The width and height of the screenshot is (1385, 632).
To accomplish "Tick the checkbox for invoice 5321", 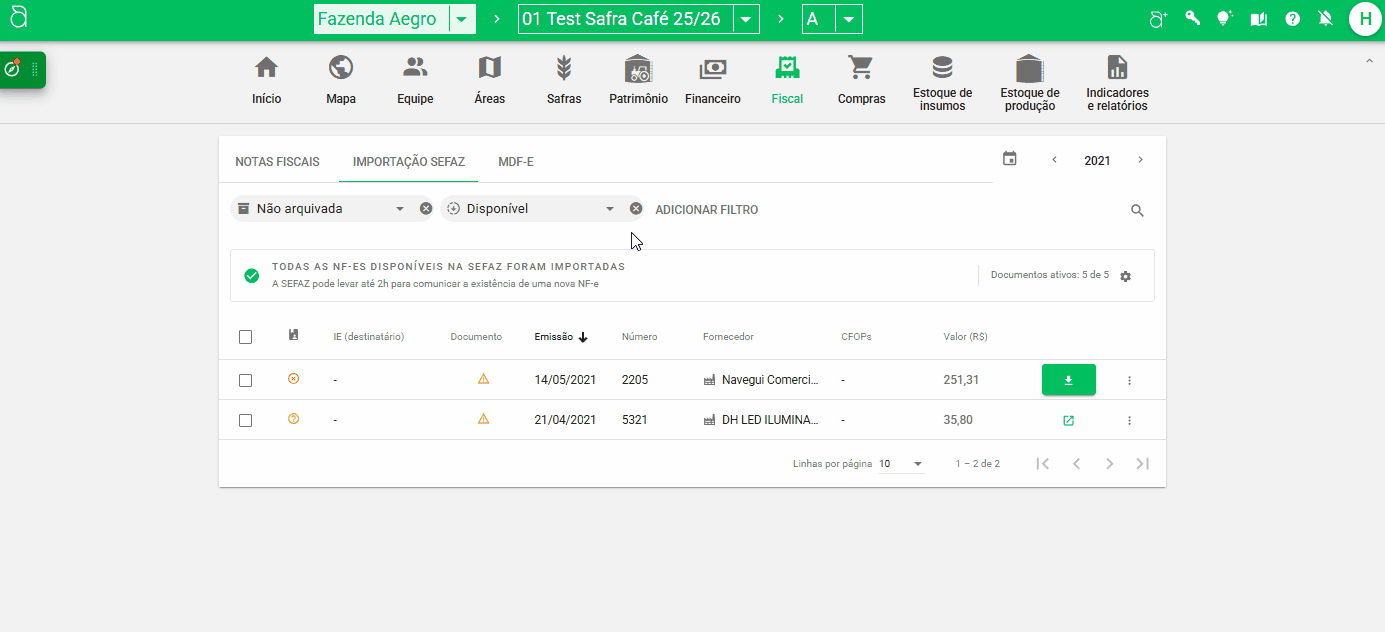I will 245,420.
